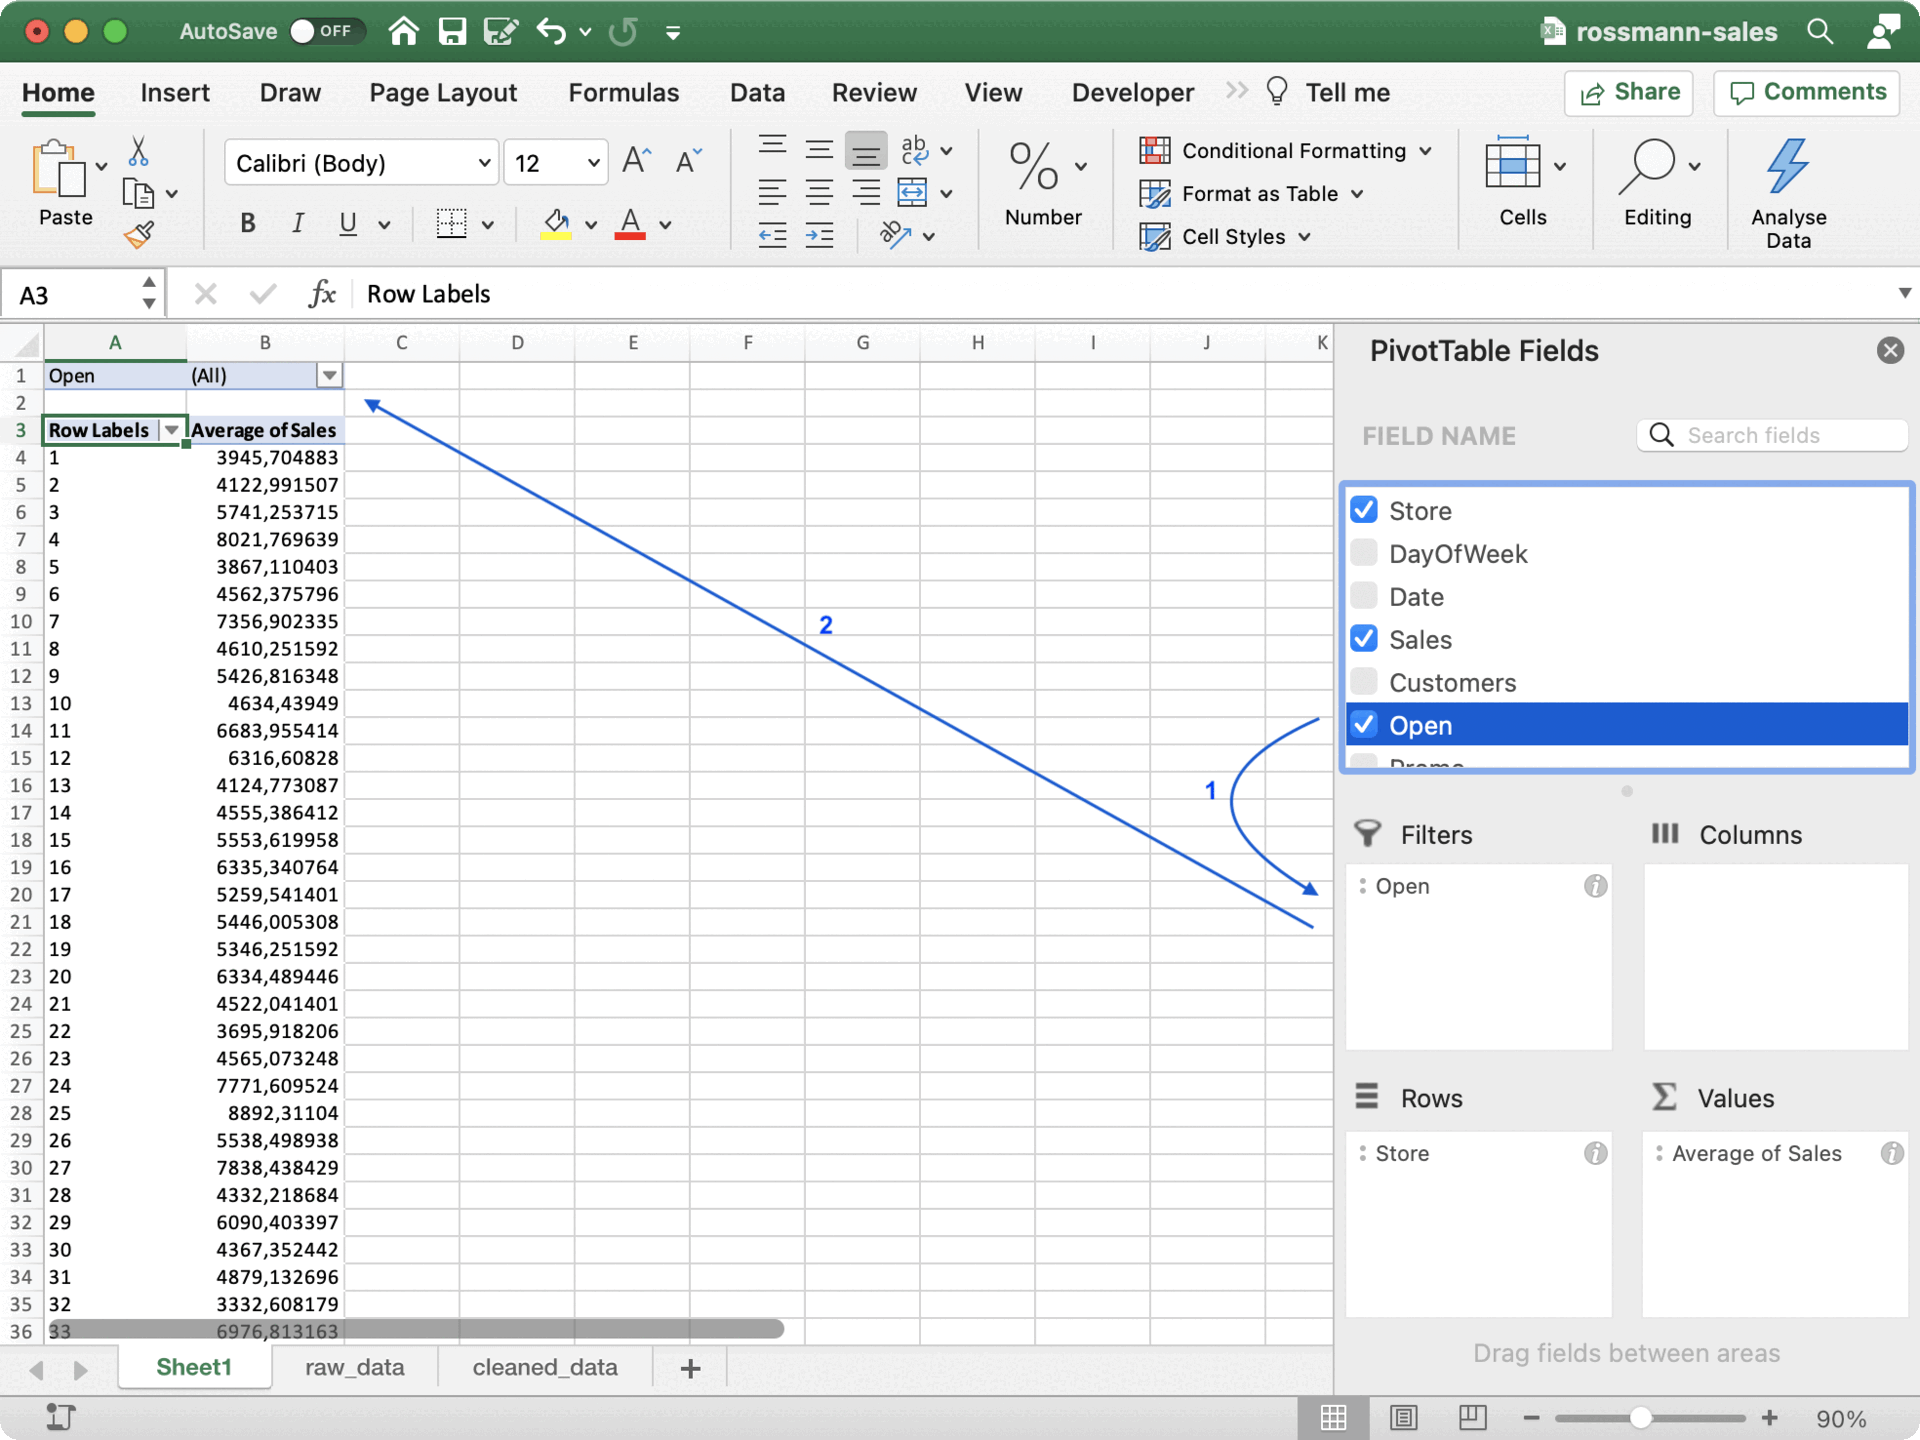Click the Comments button
The image size is (1920, 1440).
coord(1807,93)
